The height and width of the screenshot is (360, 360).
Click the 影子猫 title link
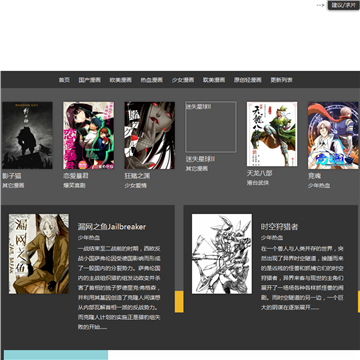[12, 176]
